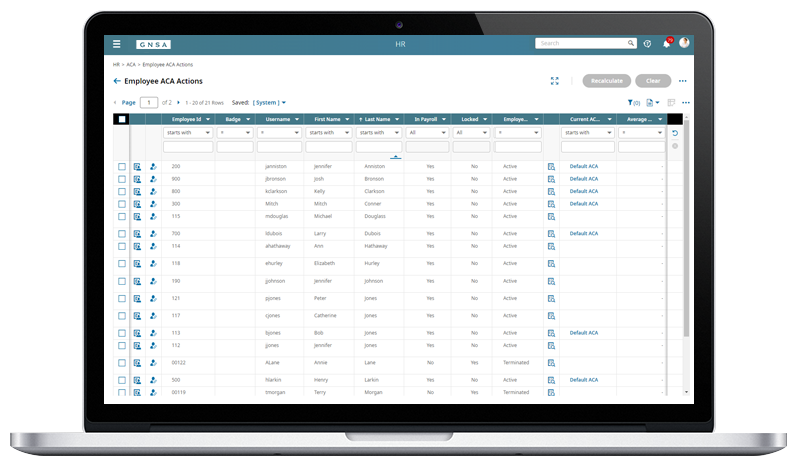Open employee profile icon for jbronson row

click(x=153, y=179)
